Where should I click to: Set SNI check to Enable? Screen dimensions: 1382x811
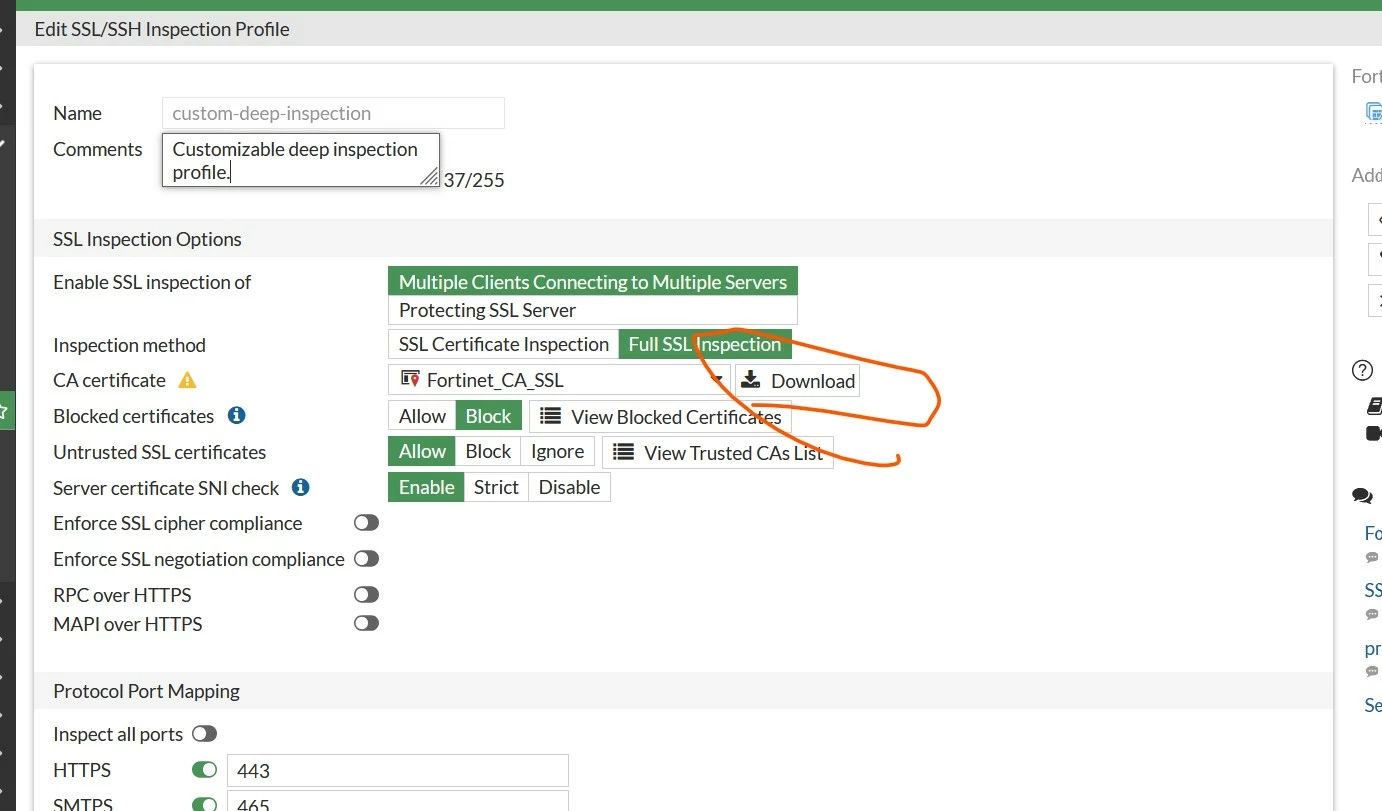click(426, 487)
